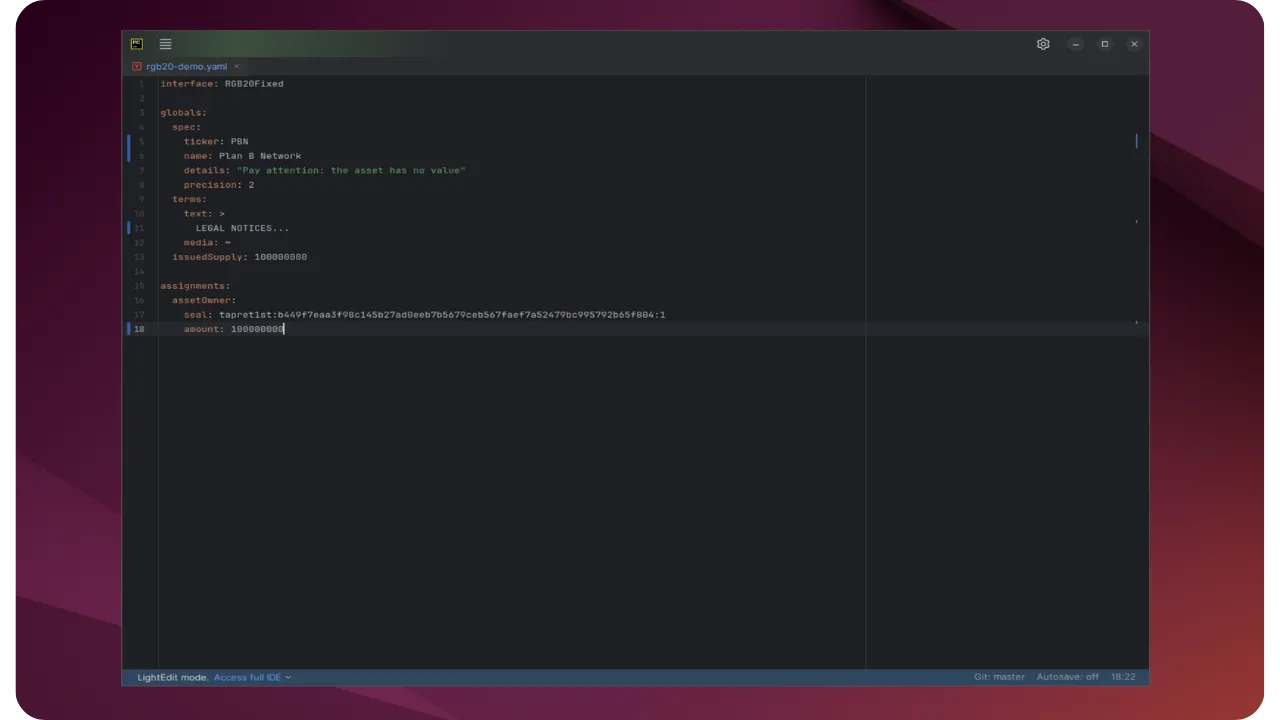Viewport: 1280px width, 720px height.
Task: Click the PyCharm application logo icon
Action: (x=136, y=43)
